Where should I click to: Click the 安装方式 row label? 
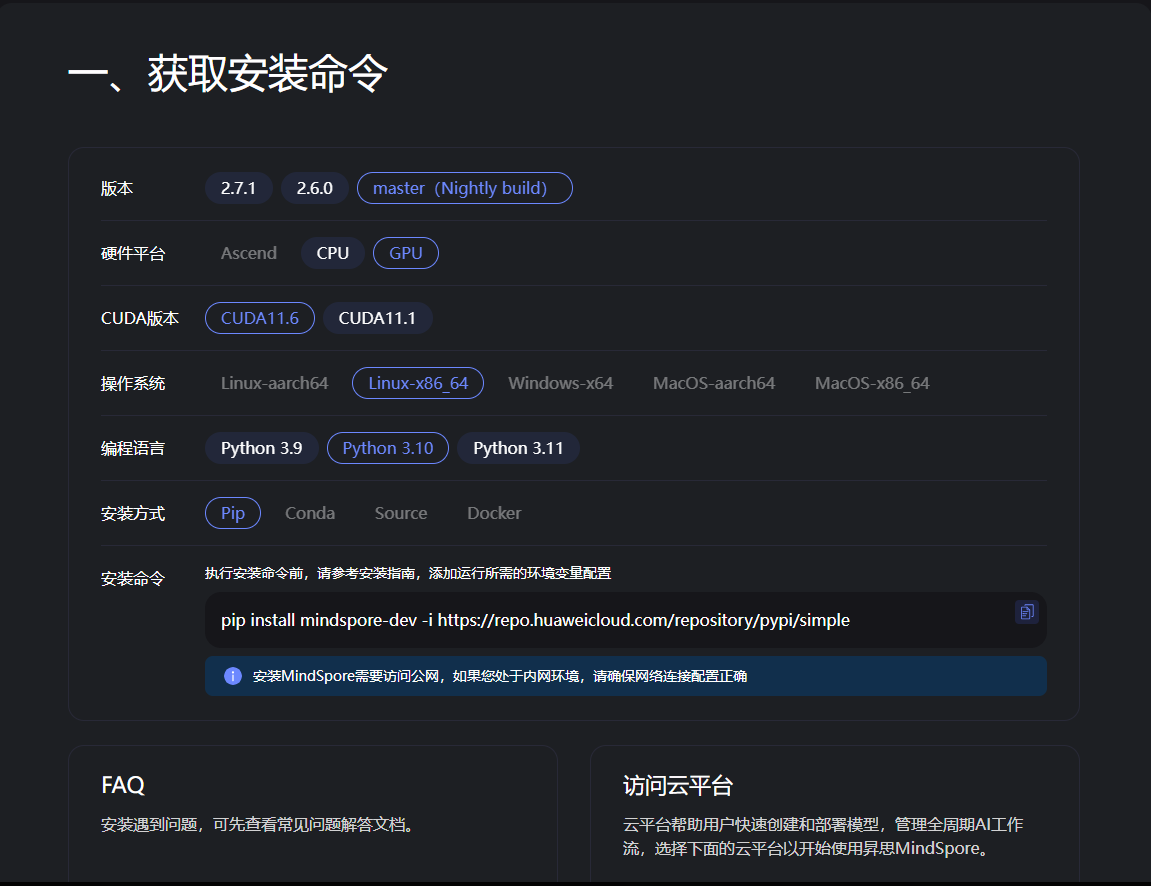click(x=133, y=514)
